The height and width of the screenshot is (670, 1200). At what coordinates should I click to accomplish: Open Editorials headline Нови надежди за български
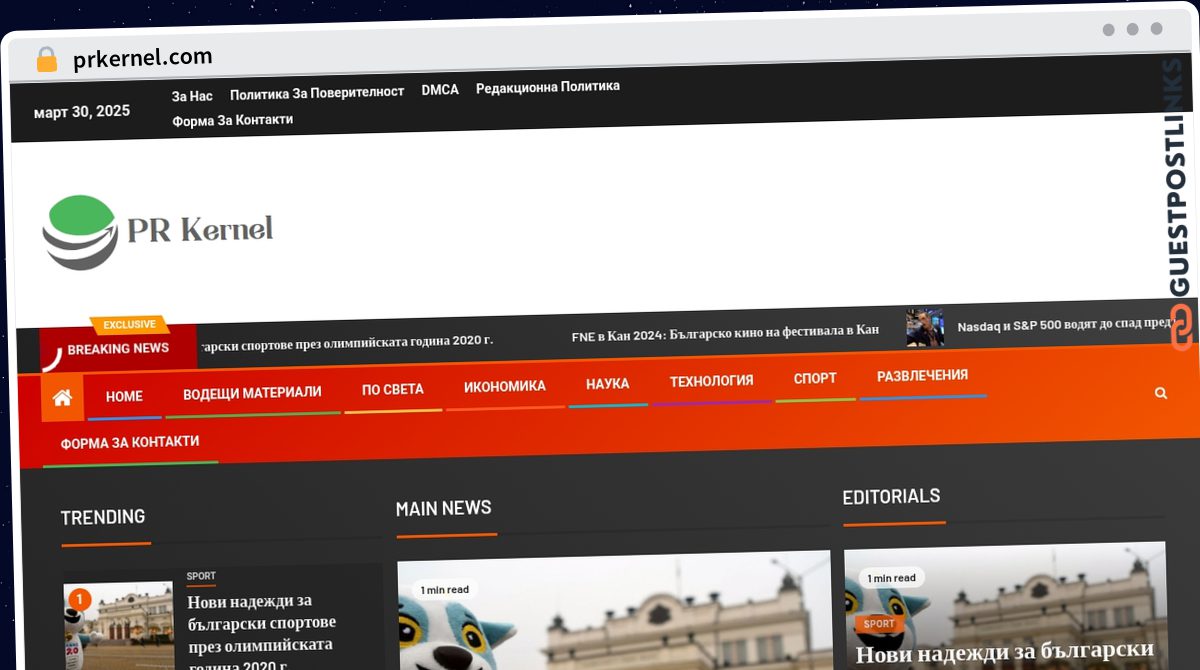1005,653
